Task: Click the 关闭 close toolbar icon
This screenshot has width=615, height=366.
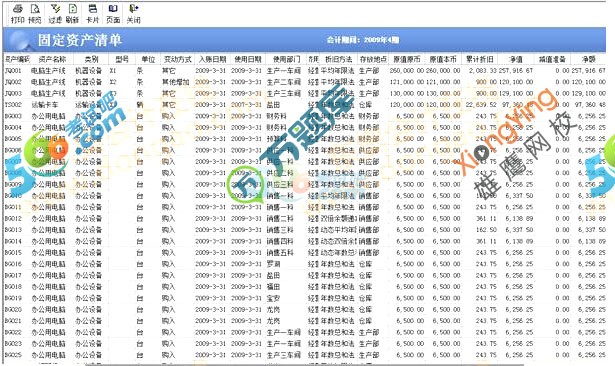Action: [x=133, y=14]
